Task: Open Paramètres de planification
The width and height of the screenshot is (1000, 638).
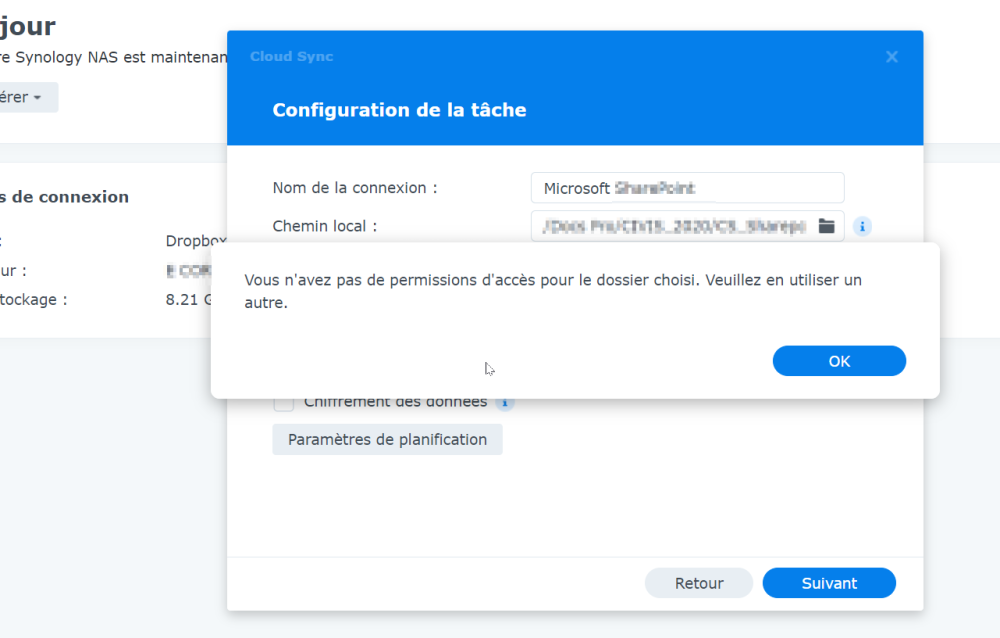Action: [x=387, y=439]
